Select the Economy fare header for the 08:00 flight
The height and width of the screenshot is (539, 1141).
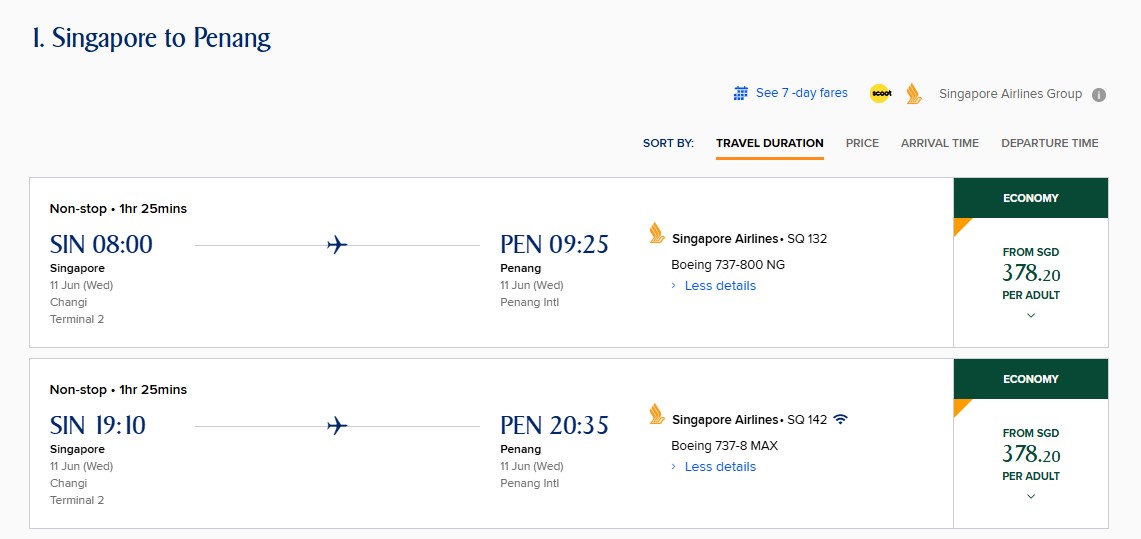(x=1030, y=198)
